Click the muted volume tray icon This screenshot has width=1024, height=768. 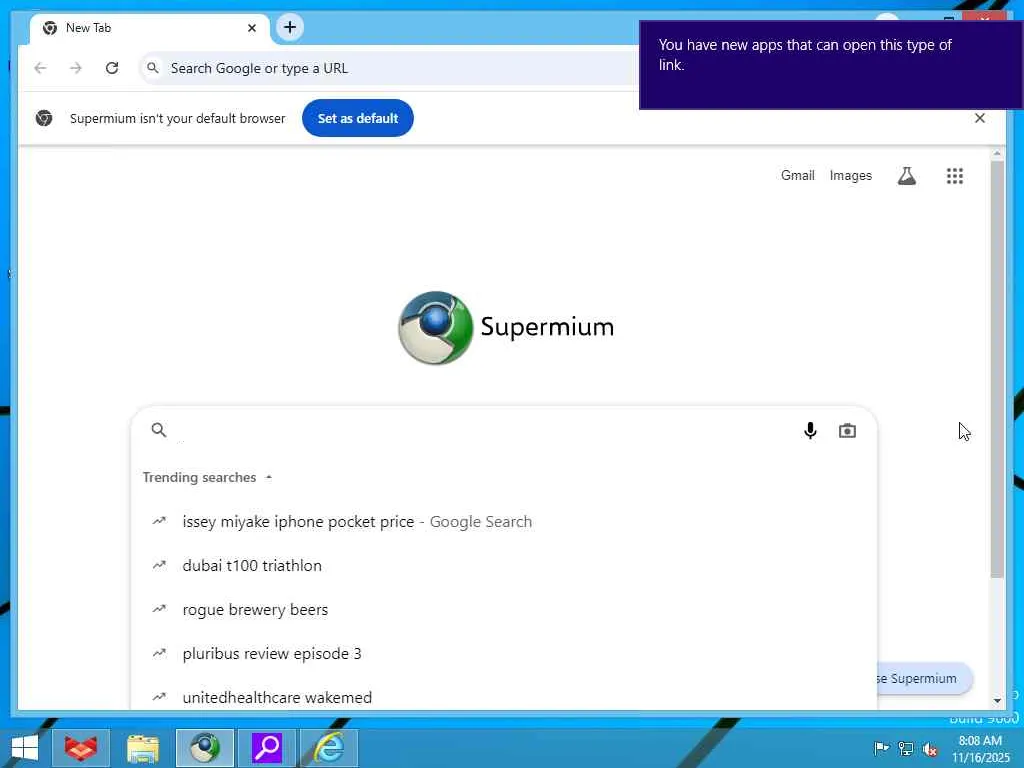pyautogui.click(x=930, y=748)
